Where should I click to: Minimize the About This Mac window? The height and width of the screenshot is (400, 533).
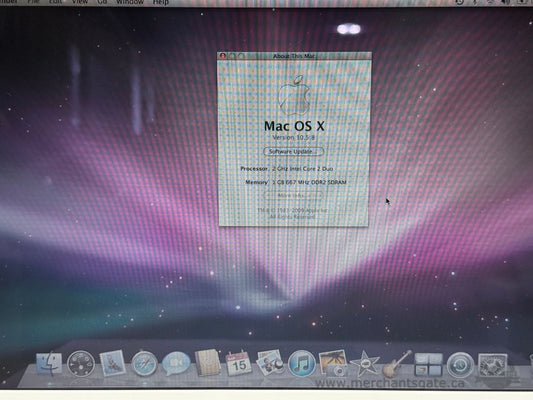coord(232,56)
